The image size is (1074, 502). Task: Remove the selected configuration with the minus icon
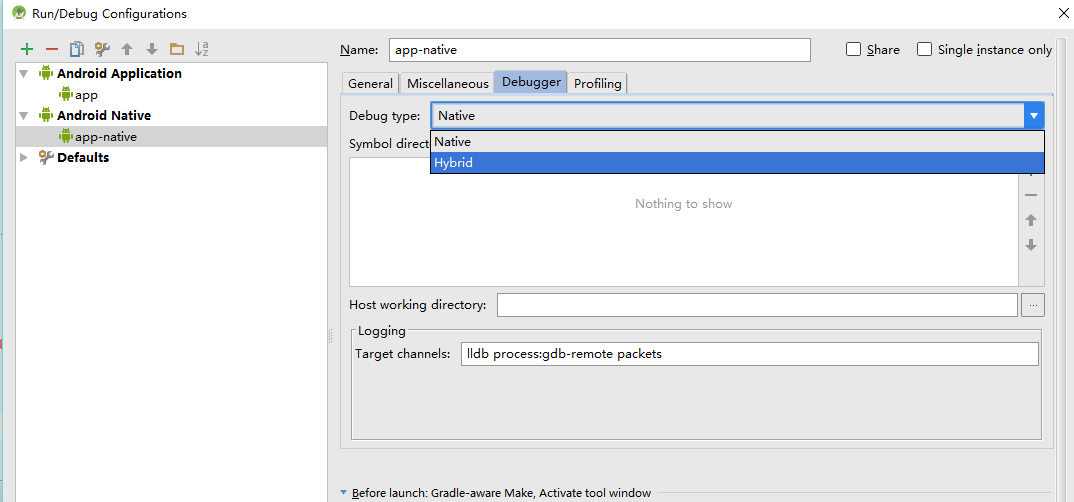(51, 49)
